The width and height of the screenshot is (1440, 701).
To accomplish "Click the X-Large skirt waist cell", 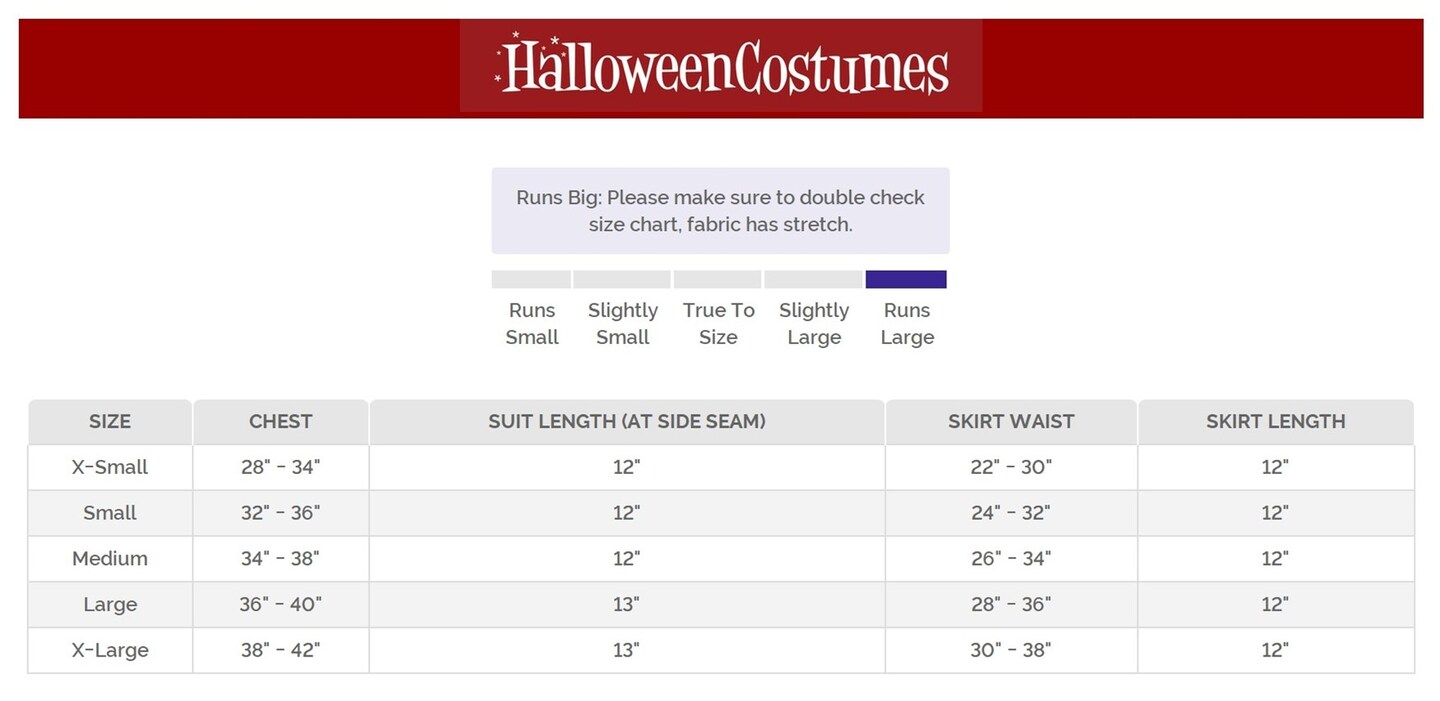I will 1011,650.
